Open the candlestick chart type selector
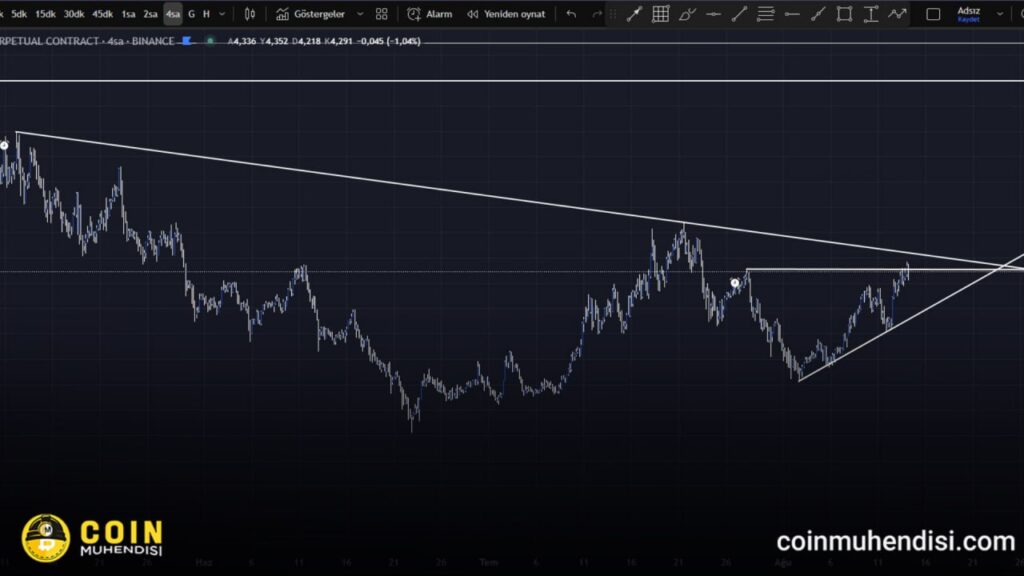Viewport: 1024px width, 576px height. (x=250, y=14)
